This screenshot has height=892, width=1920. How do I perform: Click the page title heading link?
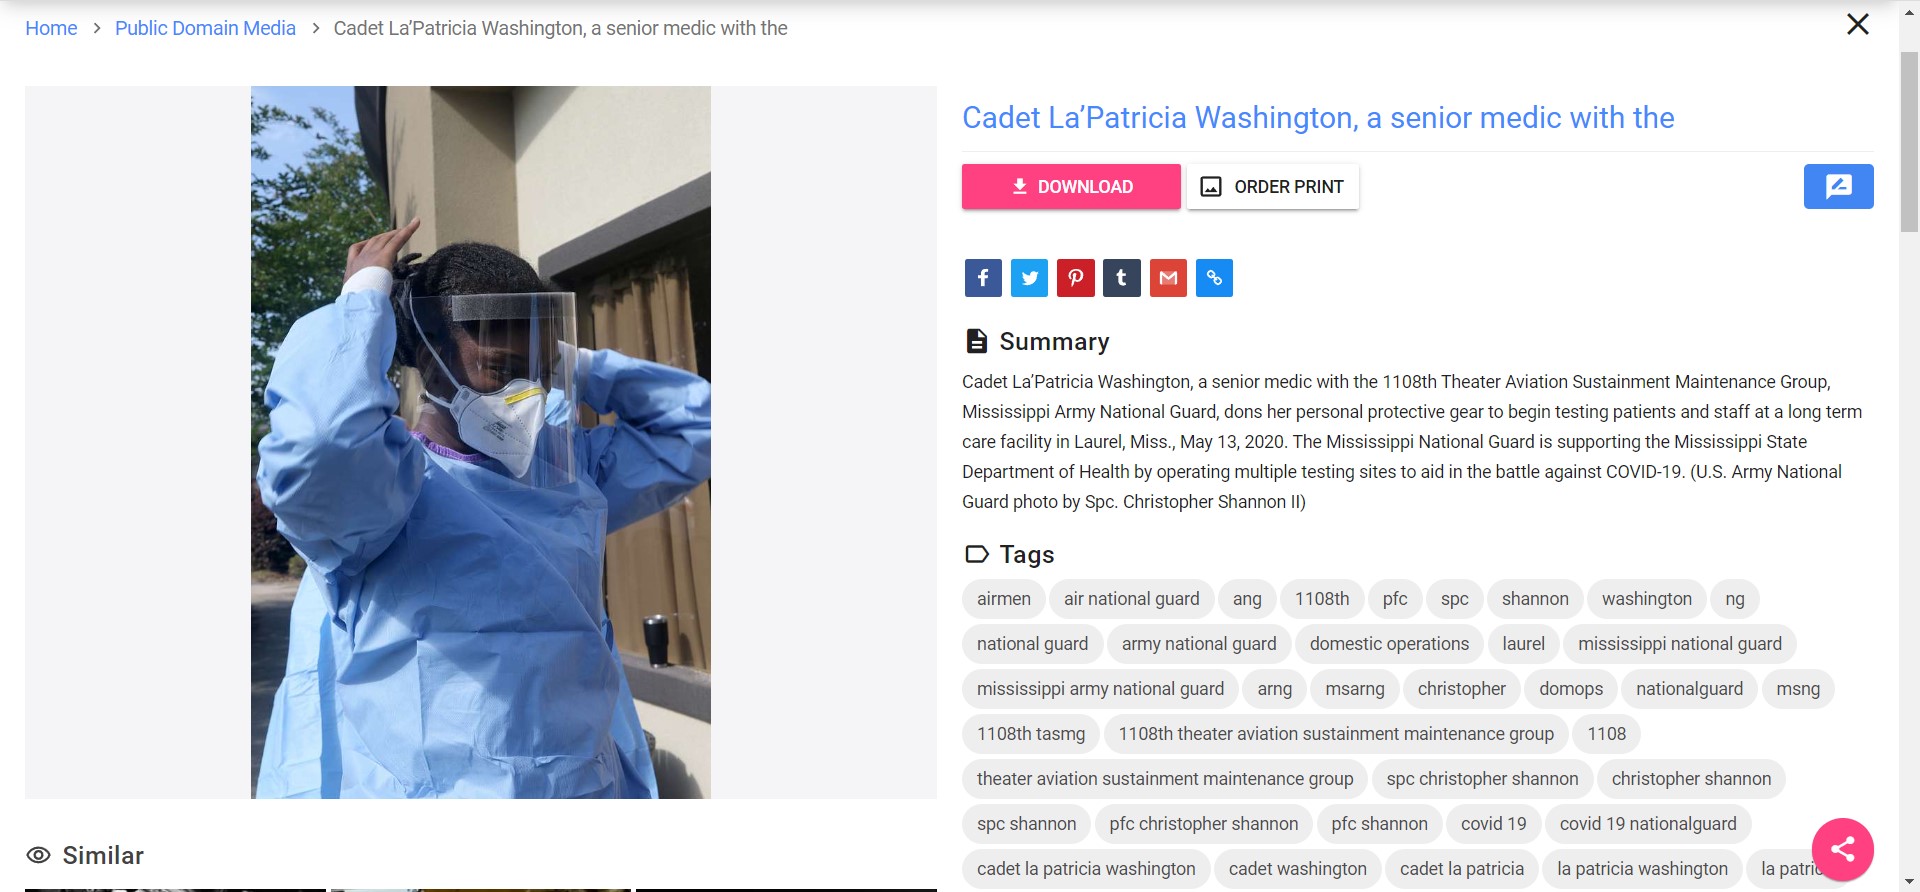tap(1317, 118)
